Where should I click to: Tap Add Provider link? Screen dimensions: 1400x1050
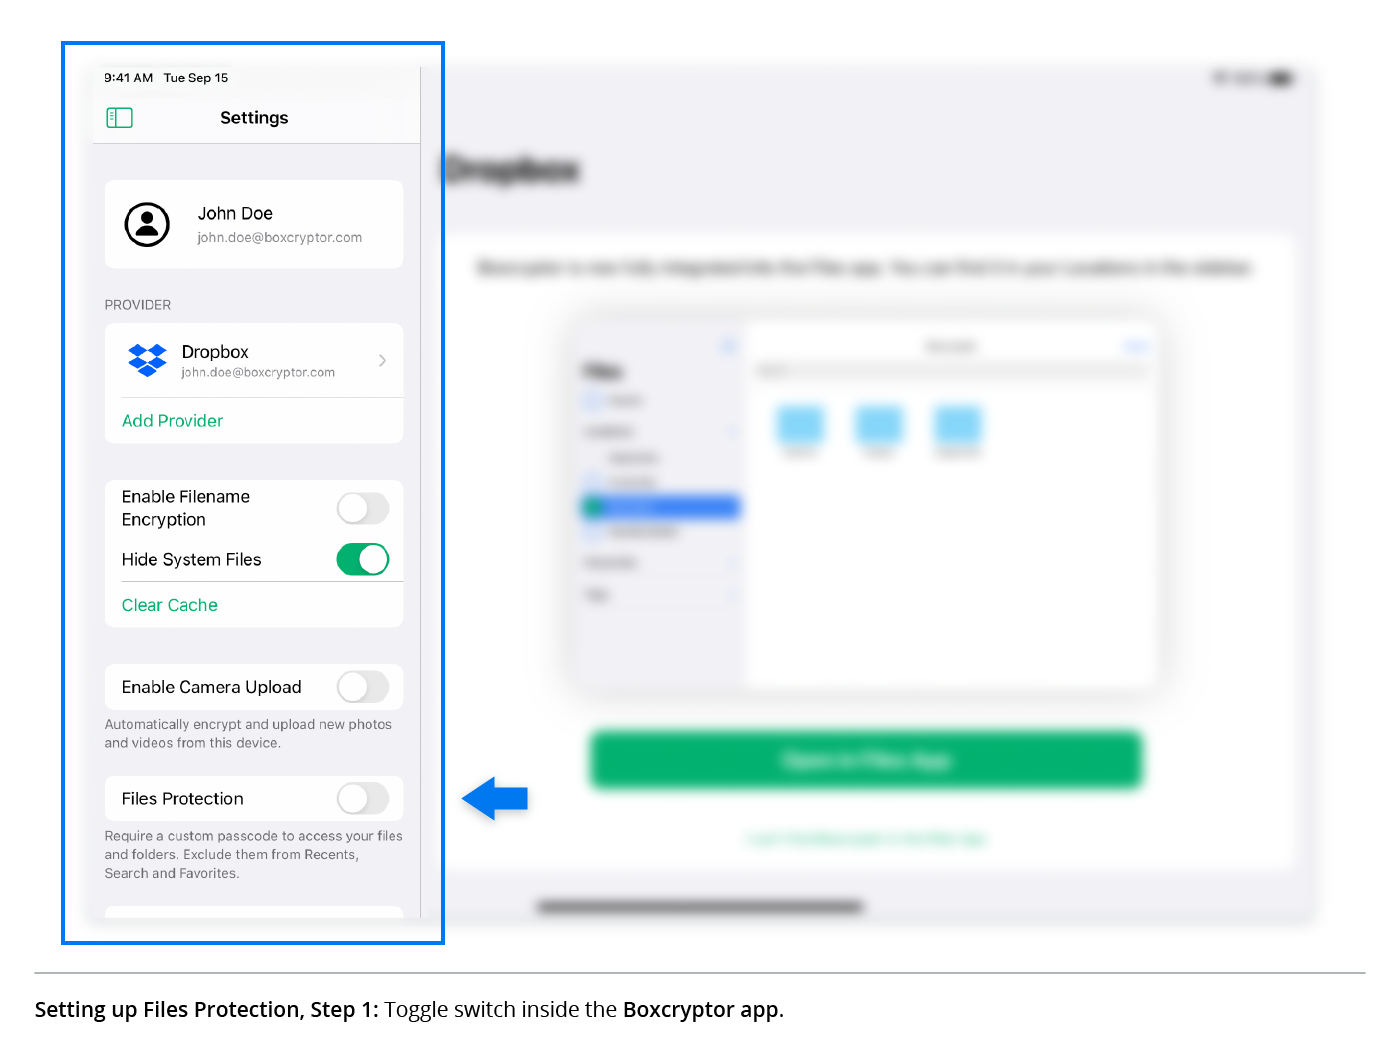(172, 421)
